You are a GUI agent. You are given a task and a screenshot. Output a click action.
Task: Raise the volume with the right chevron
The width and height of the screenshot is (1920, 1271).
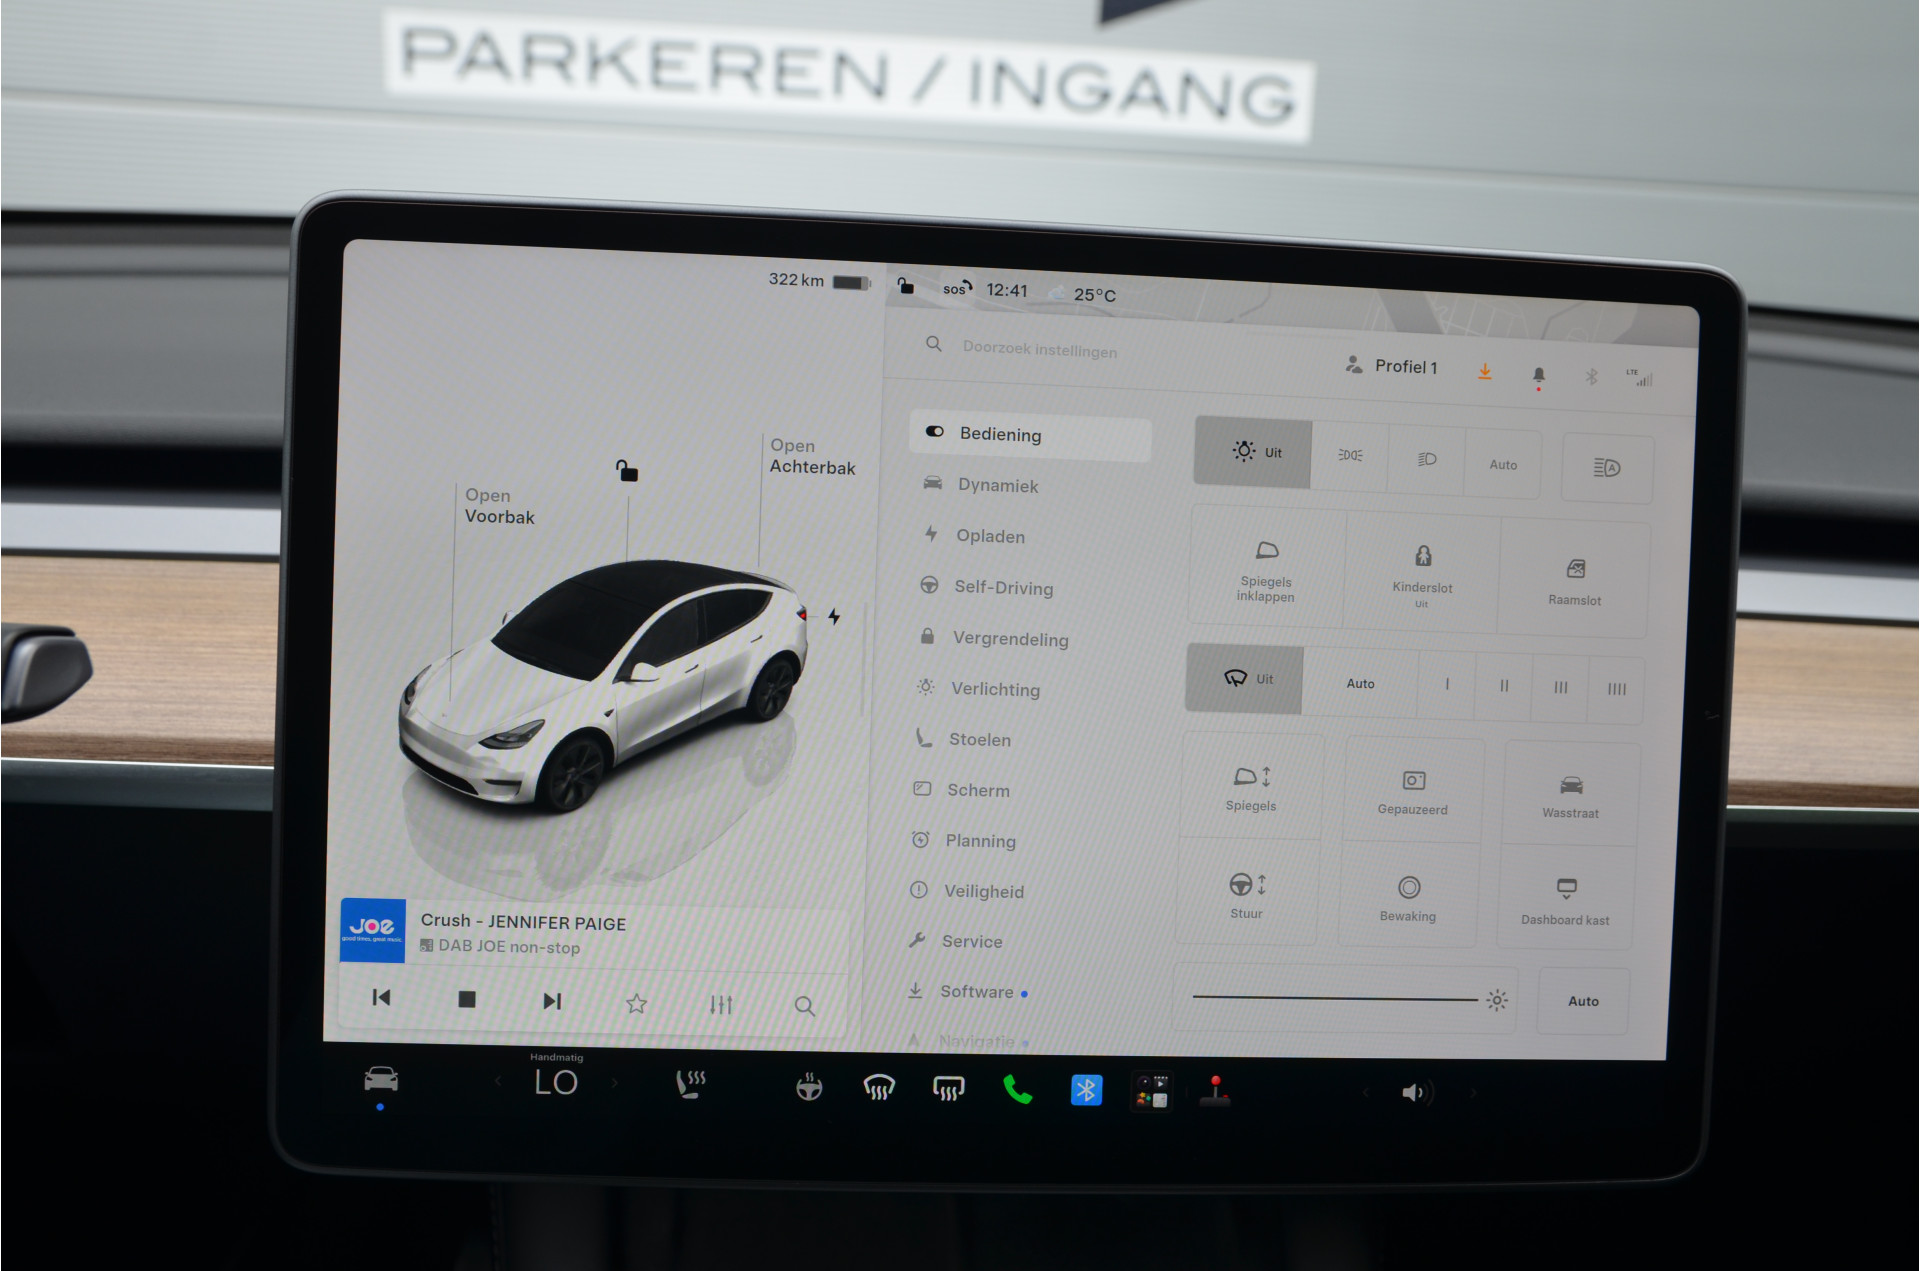[1473, 1093]
